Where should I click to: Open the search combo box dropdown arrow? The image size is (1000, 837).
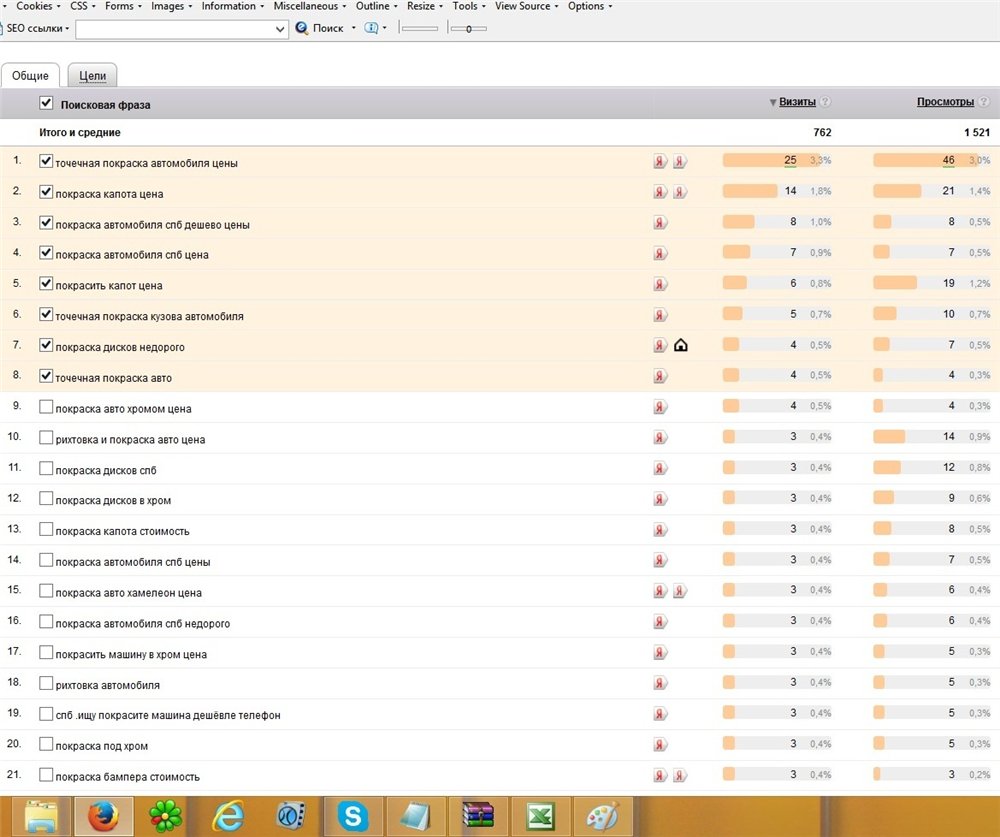pos(280,29)
